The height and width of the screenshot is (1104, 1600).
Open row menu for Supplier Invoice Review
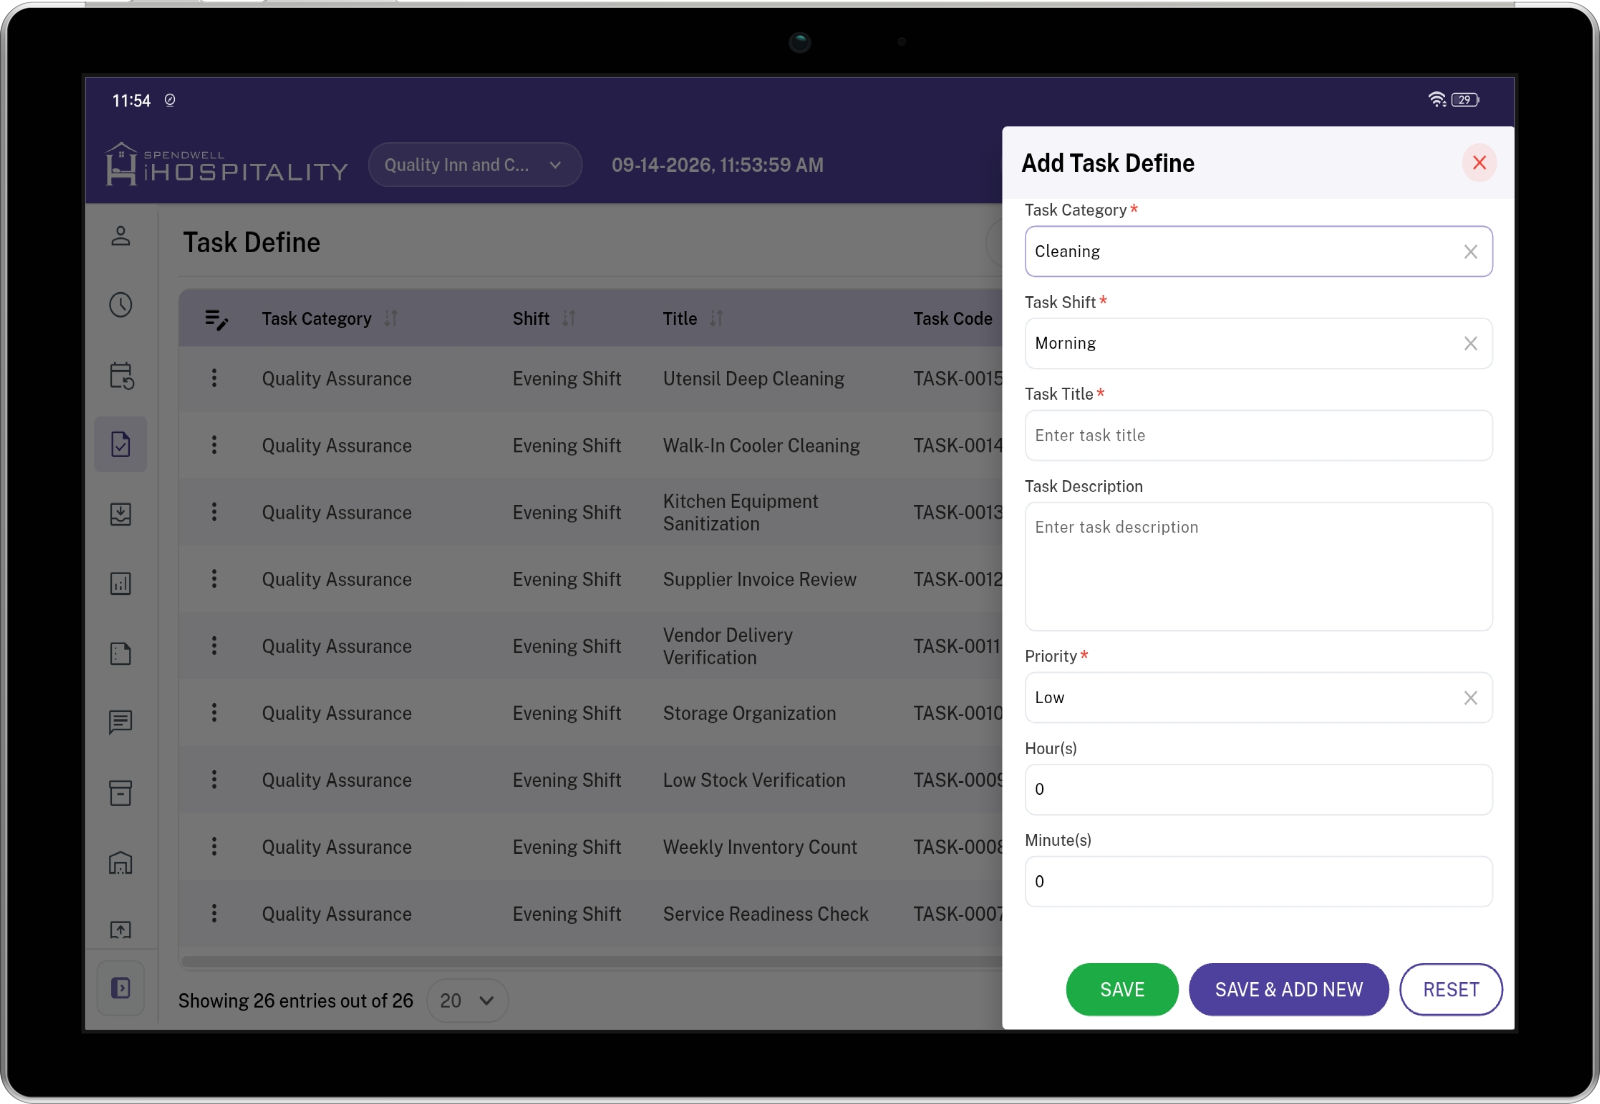pyautogui.click(x=214, y=579)
